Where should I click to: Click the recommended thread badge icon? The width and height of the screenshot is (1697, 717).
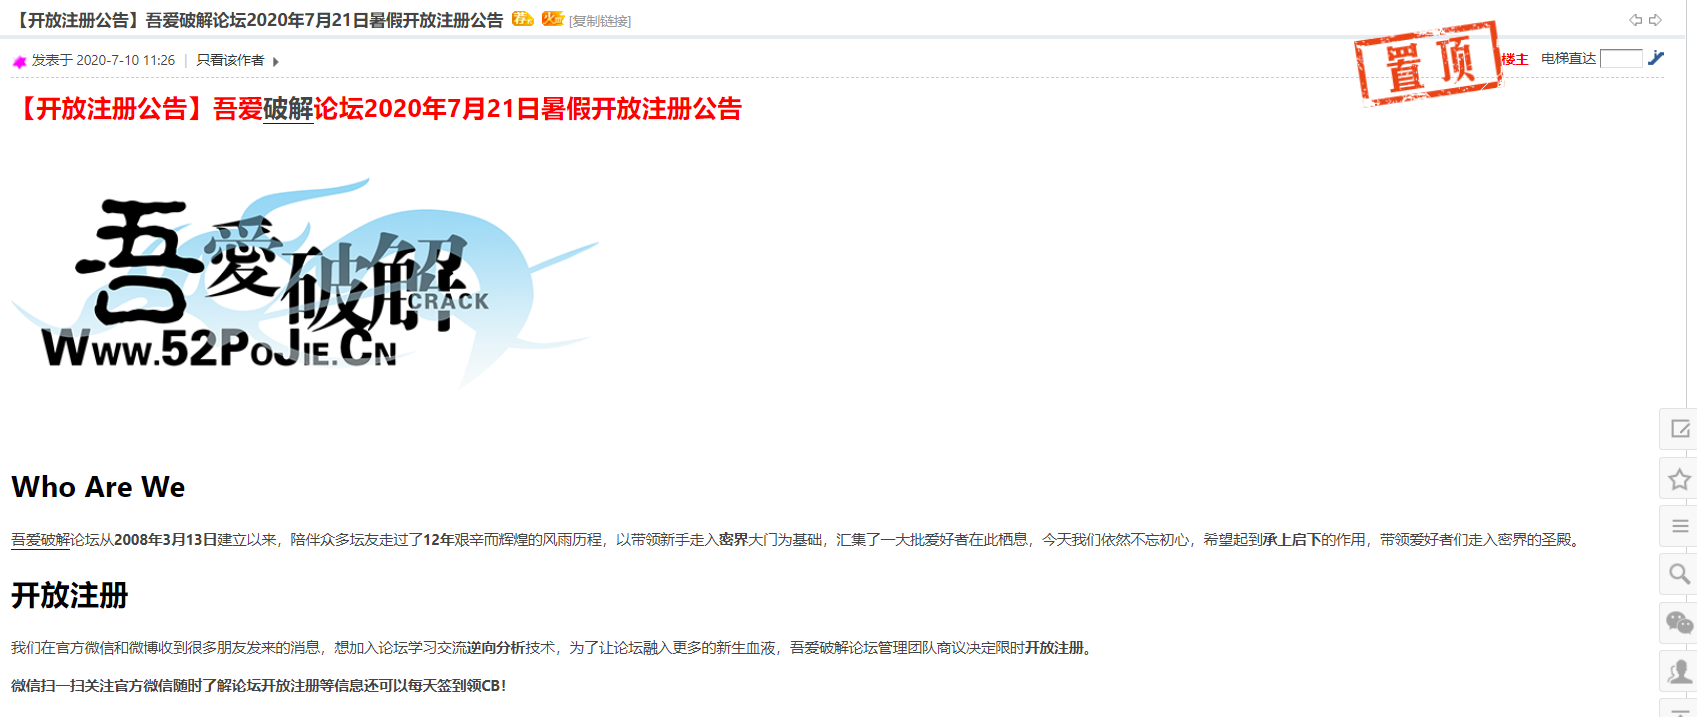click(523, 18)
